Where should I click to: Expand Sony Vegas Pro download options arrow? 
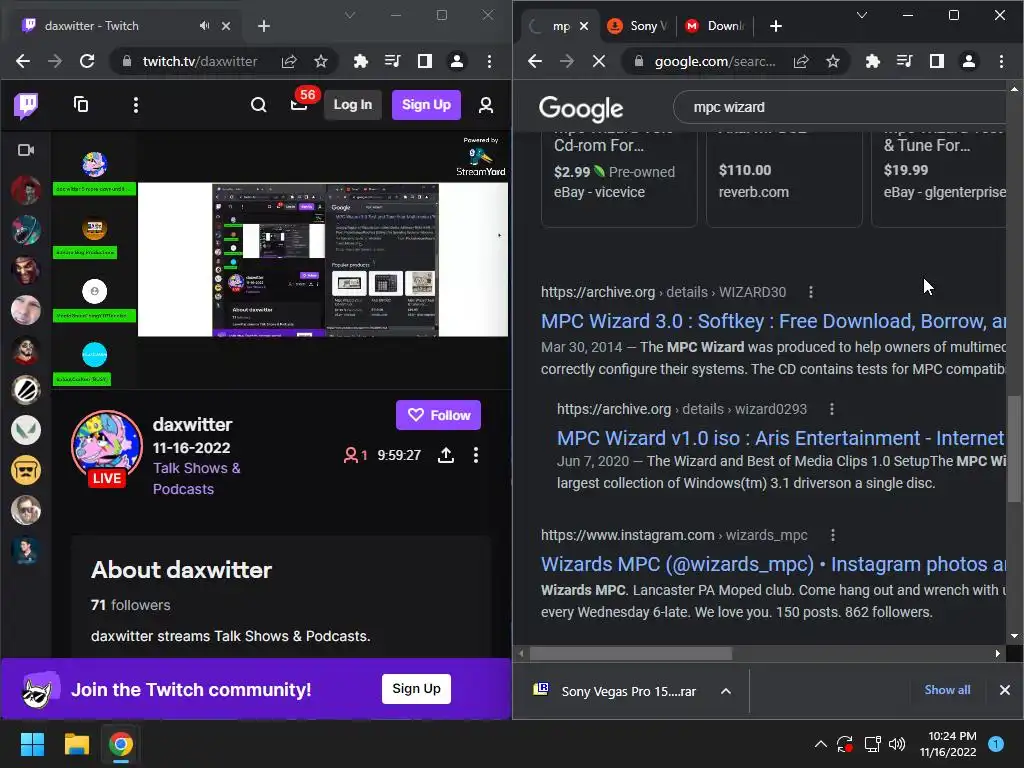(x=726, y=691)
